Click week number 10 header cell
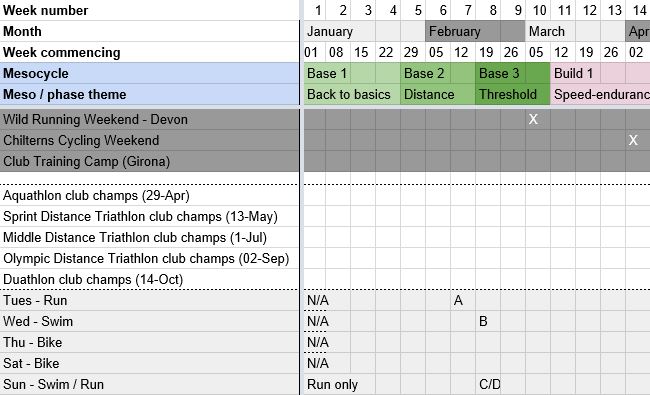The width and height of the screenshot is (650, 395). tap(538, 10)
